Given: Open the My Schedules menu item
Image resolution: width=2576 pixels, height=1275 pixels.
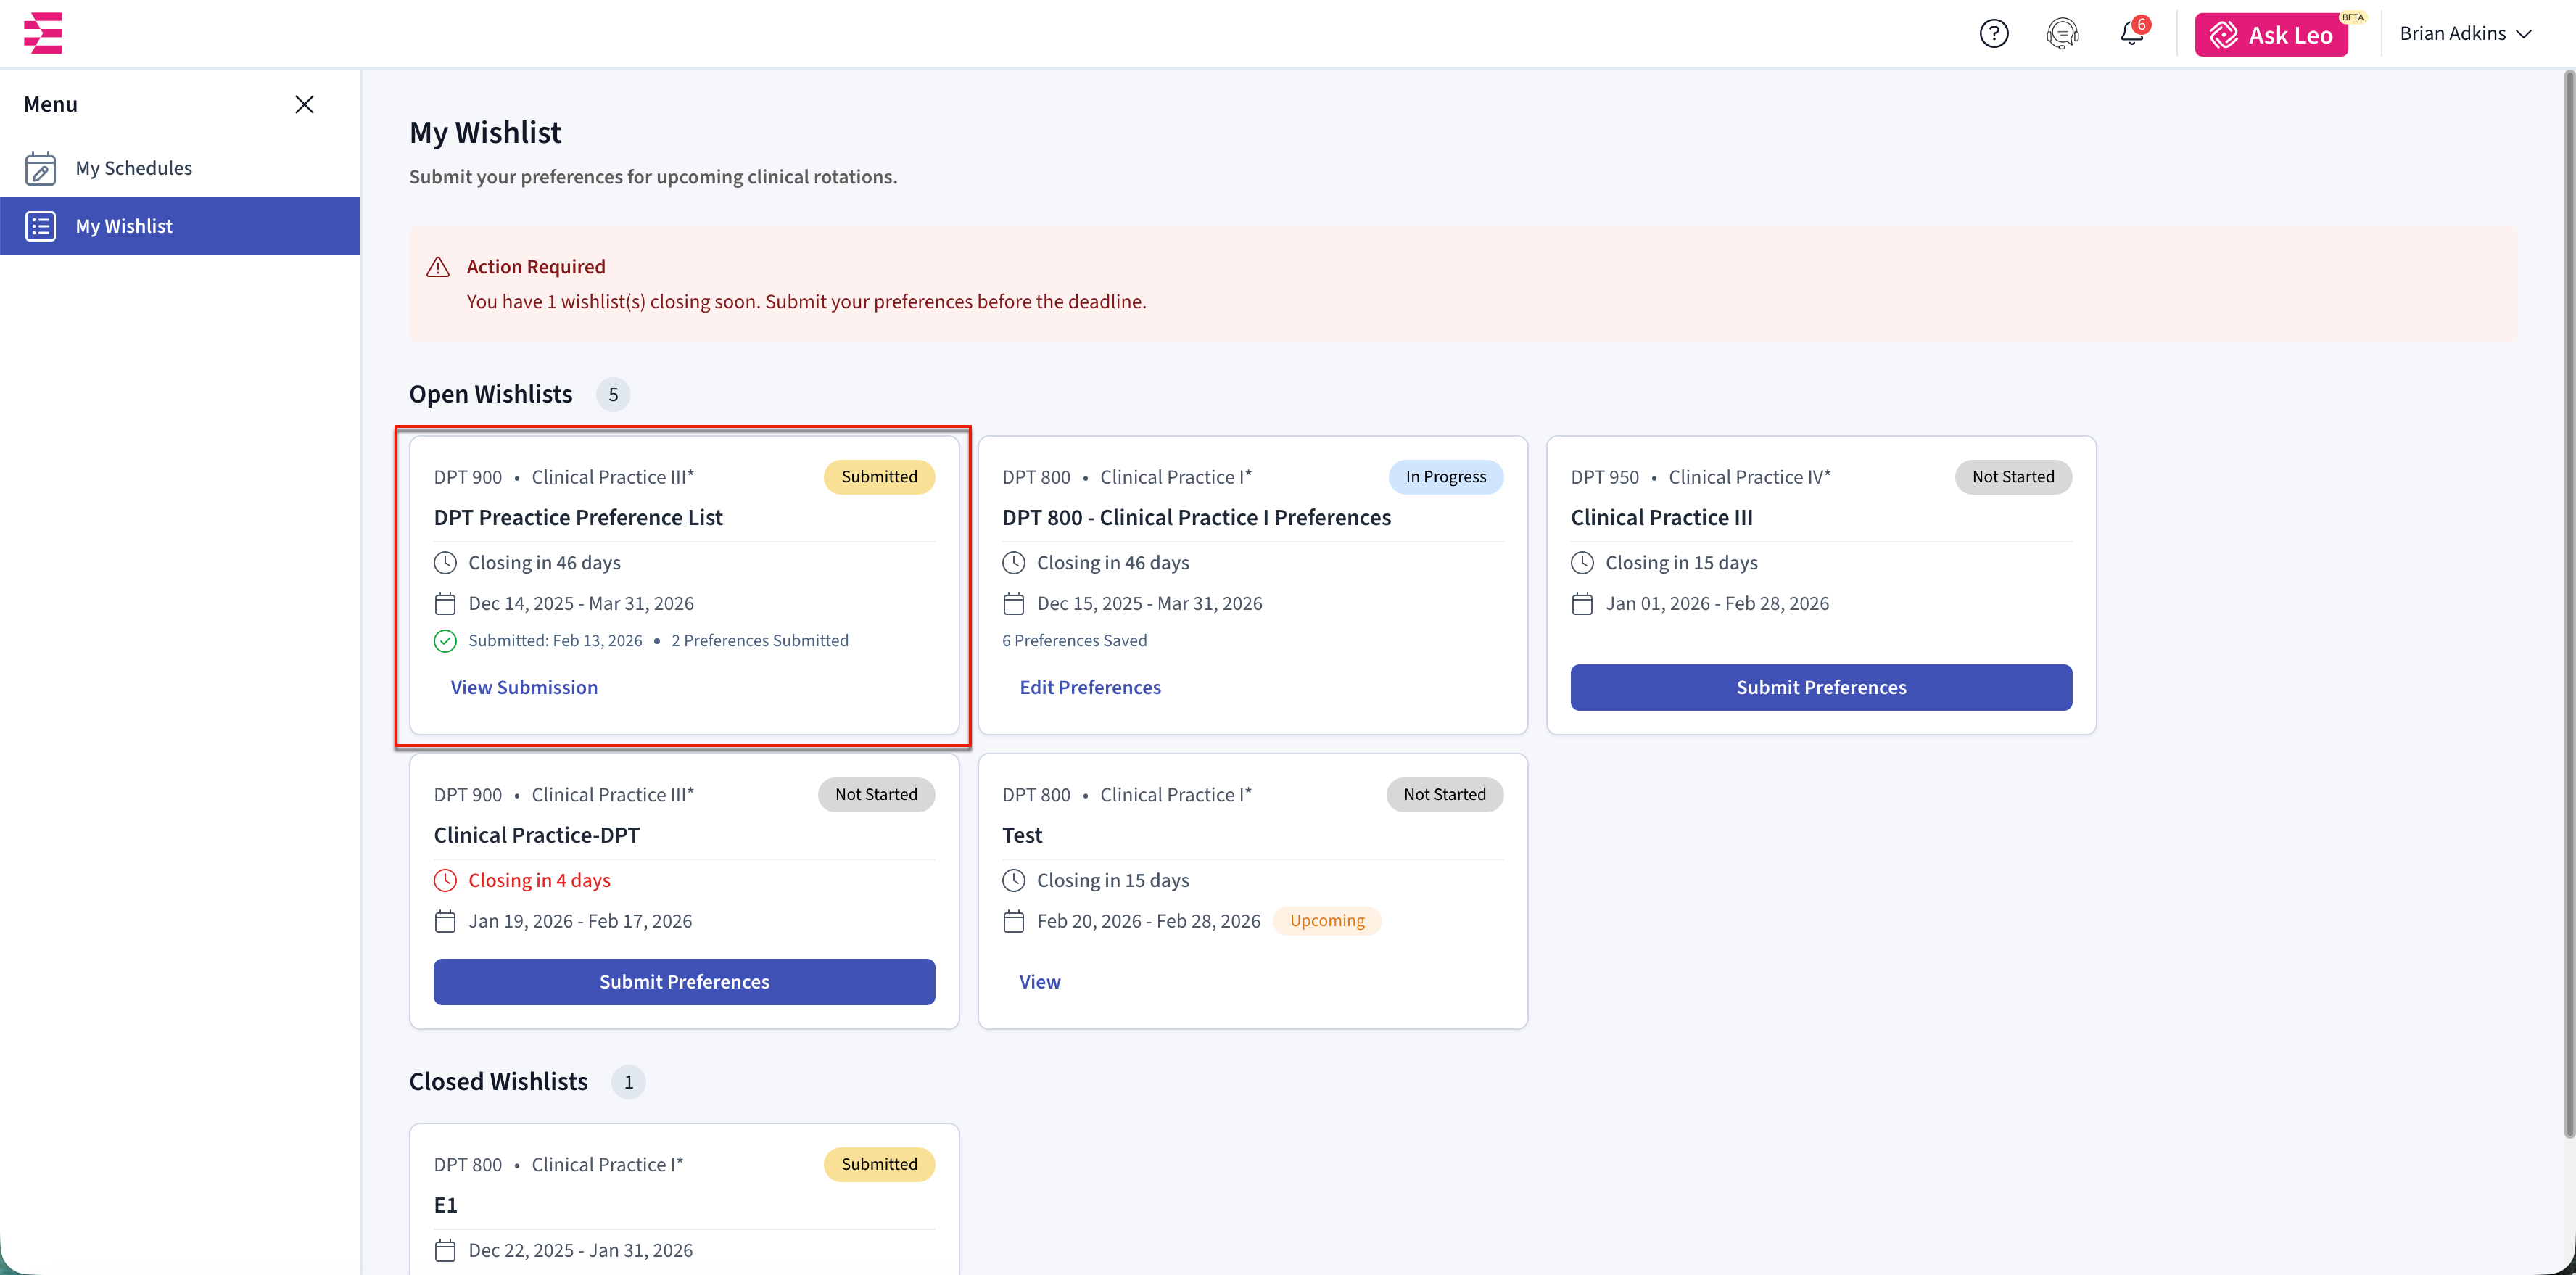Looking at the screenshot, I should click(x=134, y=168).
